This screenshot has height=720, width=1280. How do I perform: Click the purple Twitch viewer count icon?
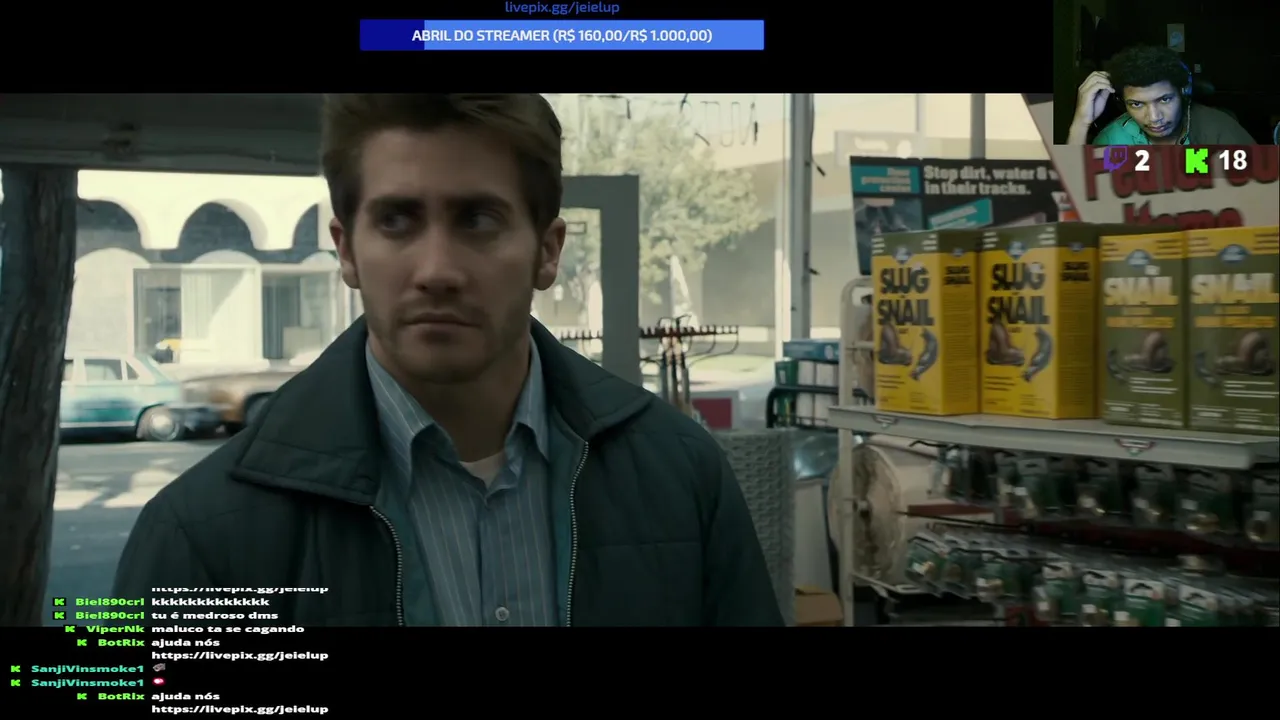tap(1115, 160)
